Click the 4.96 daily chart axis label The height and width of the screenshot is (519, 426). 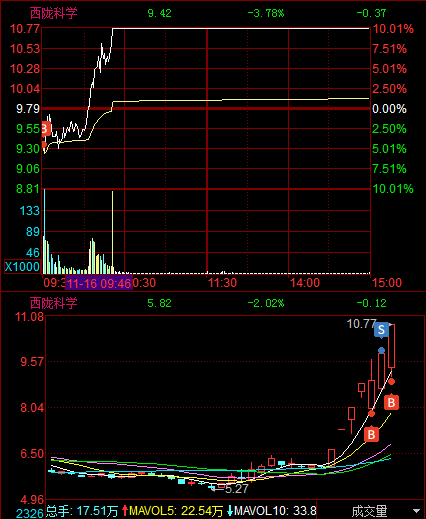(32, 500)
